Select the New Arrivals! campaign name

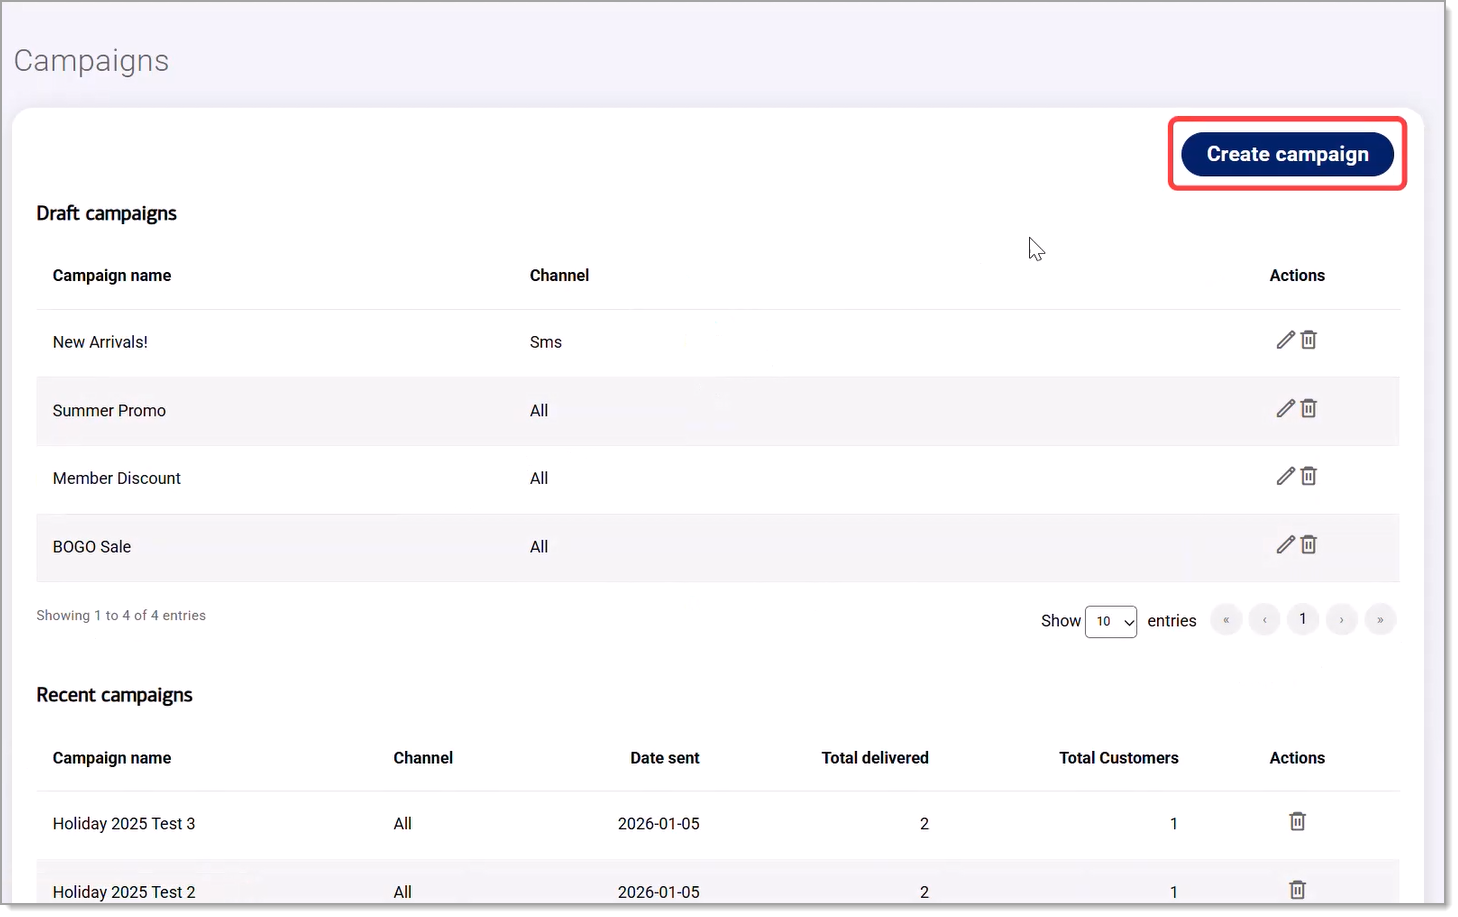(100, 342)
